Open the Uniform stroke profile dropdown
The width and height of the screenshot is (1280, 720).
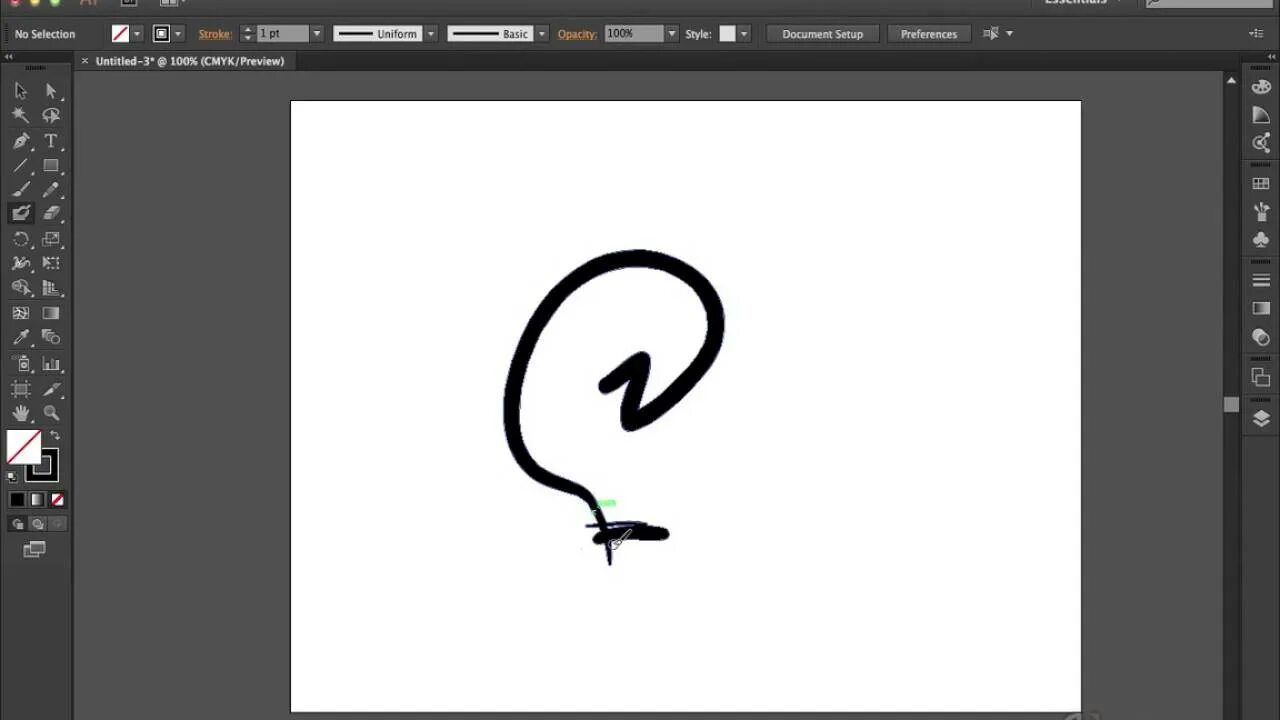(430, 33)
